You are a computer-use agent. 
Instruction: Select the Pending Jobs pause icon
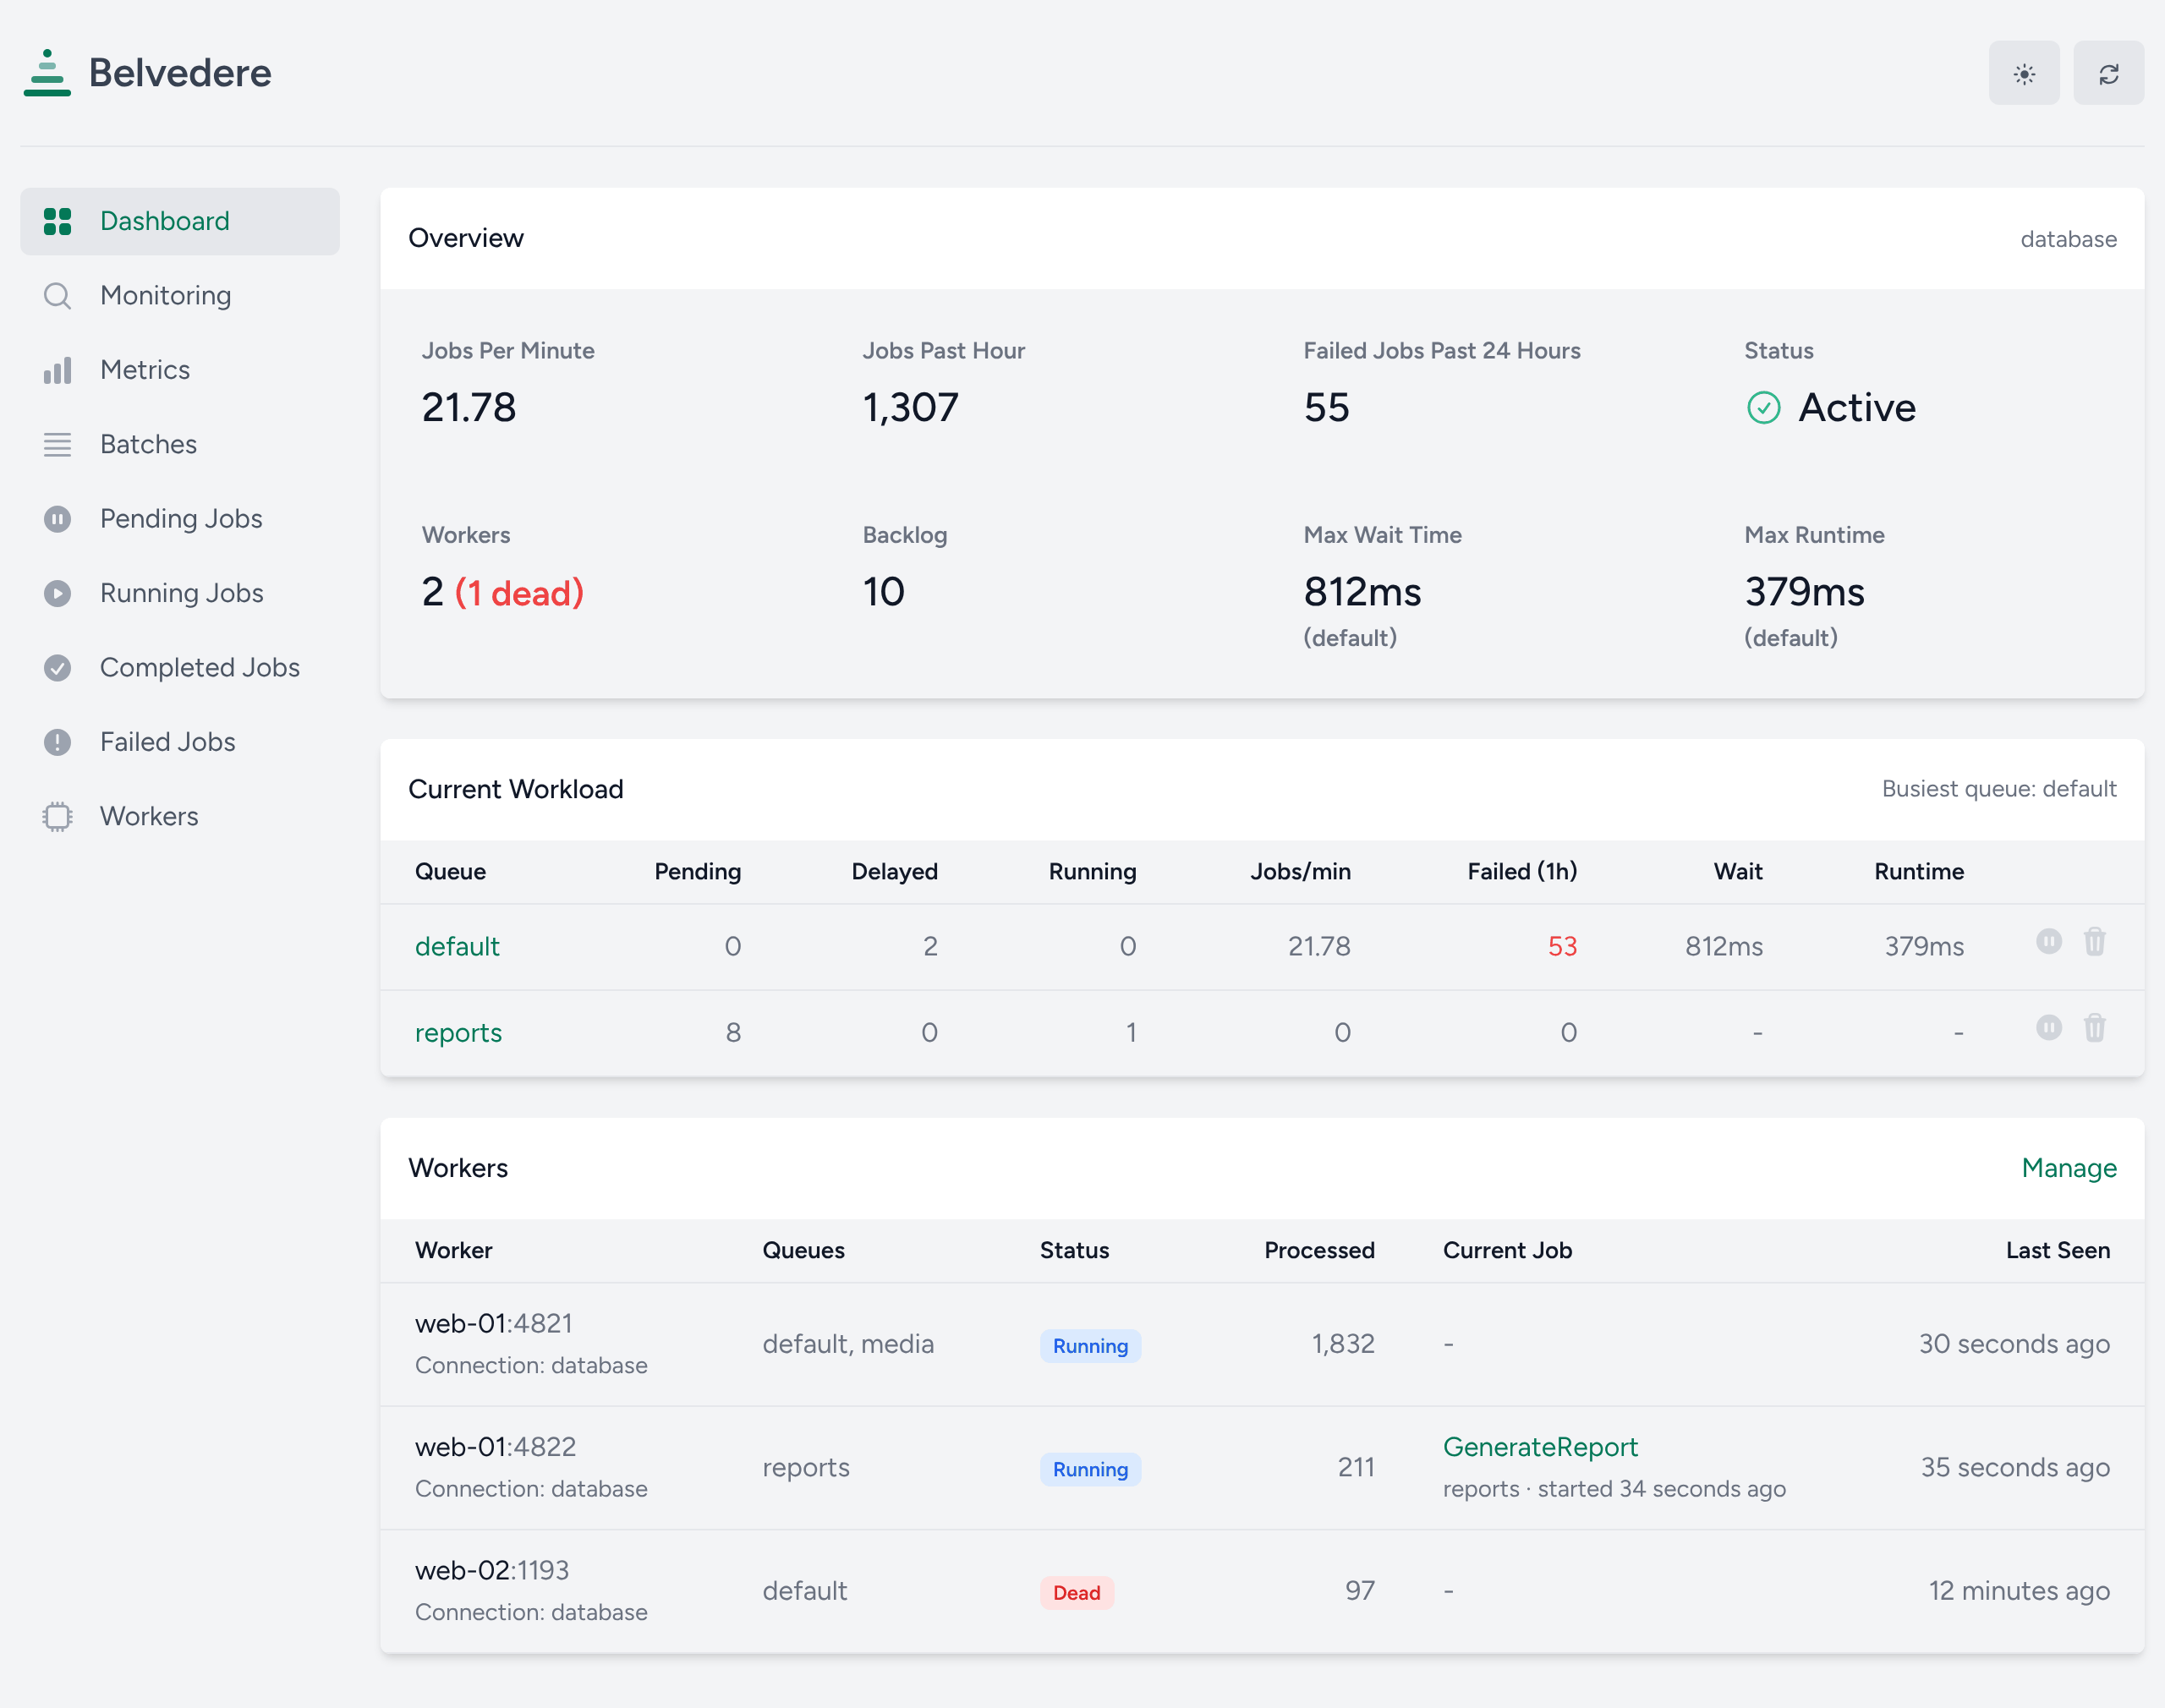pos(57,519)
